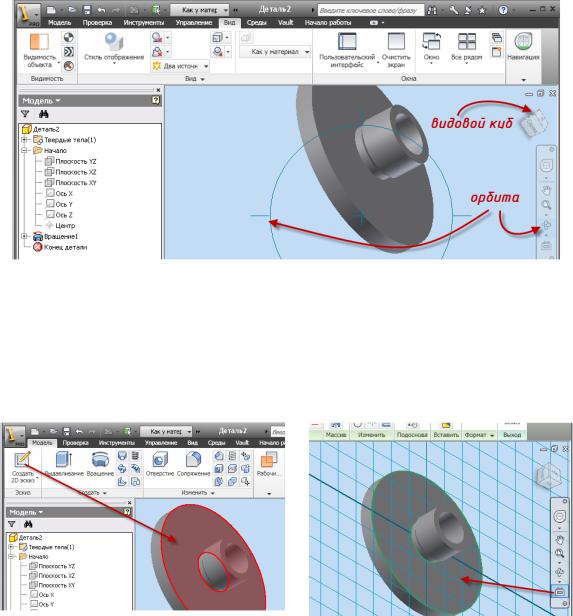Click Массив panel label in sketch window
The height and width of the screenshot is (616, 573).
tap(336, 435)
